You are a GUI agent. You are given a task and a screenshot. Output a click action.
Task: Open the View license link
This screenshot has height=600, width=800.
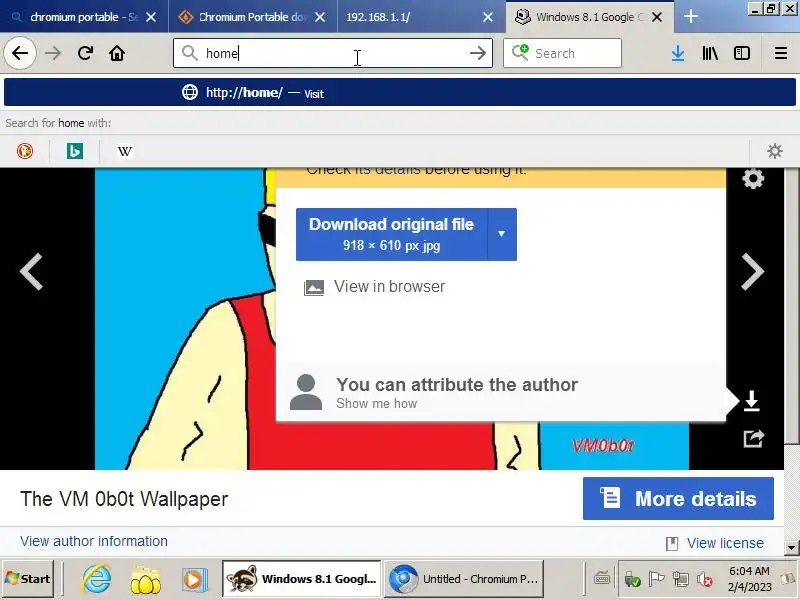click(x=725, y=543)
